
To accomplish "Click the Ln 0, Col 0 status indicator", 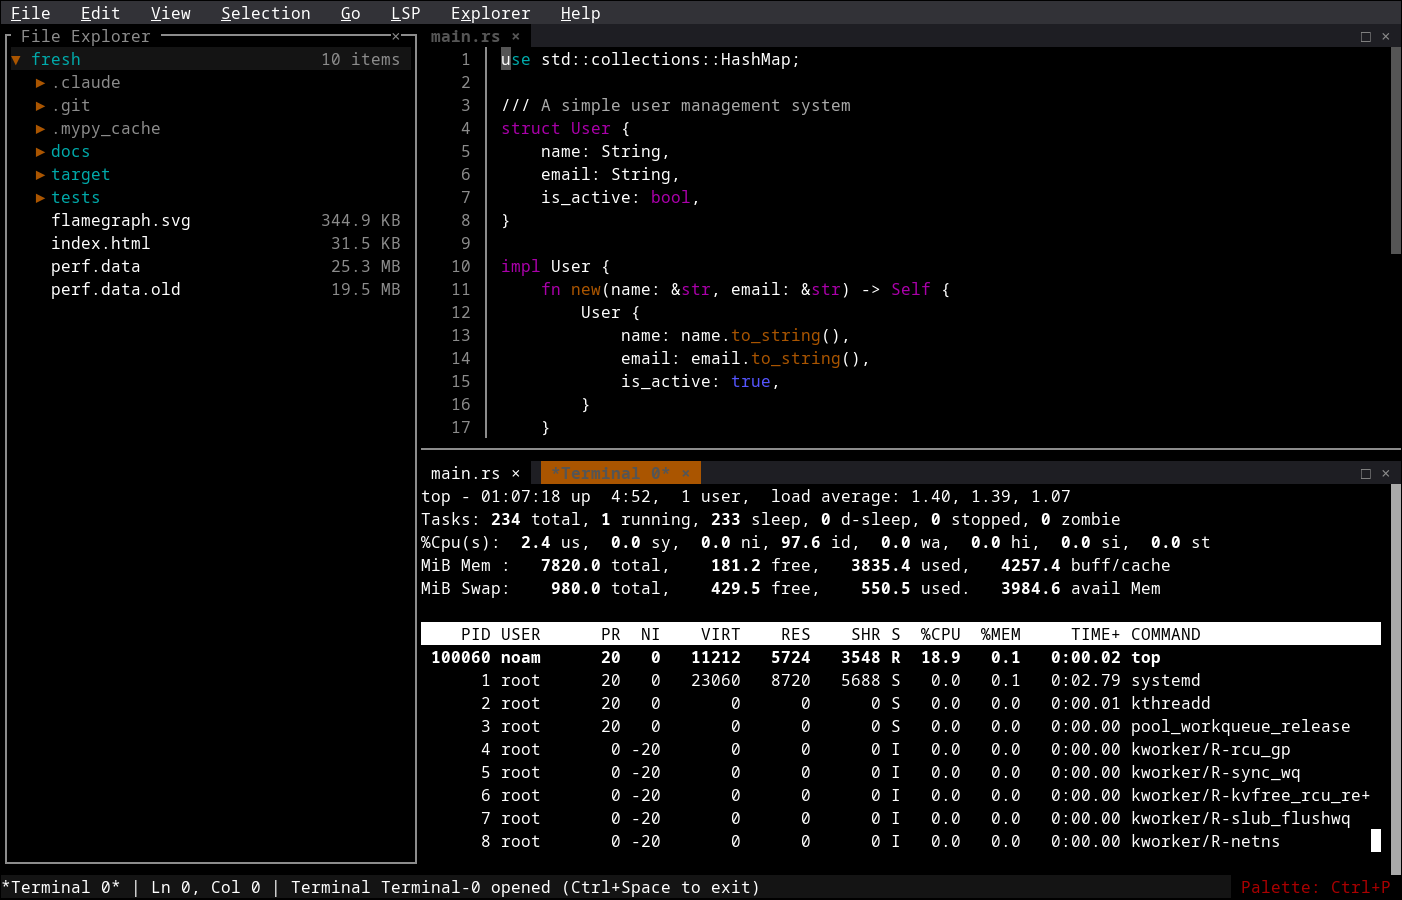I will point(192,887).
